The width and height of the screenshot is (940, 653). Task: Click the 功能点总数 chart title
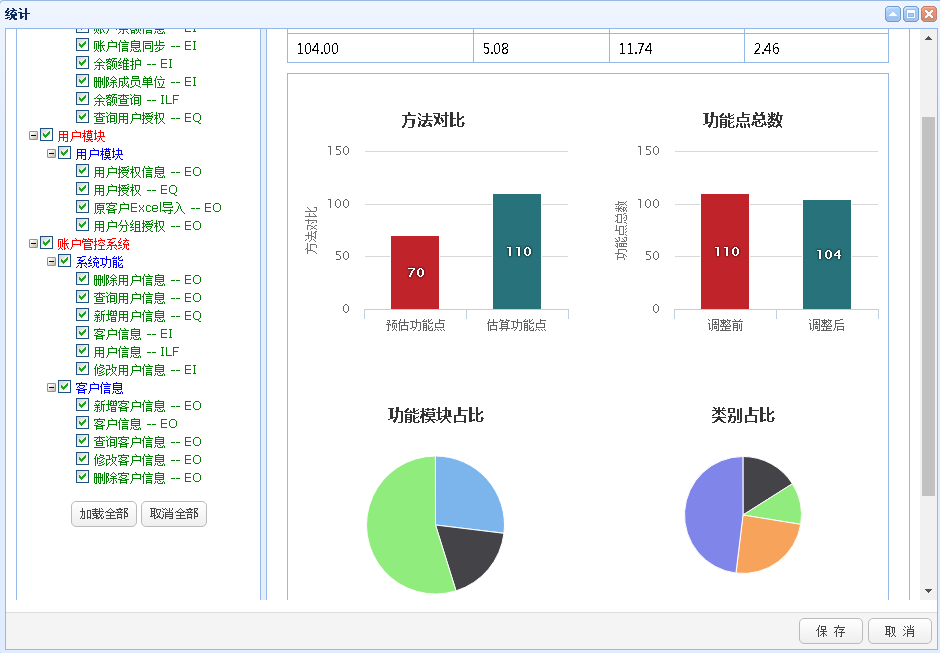click(x=743, y=121)
